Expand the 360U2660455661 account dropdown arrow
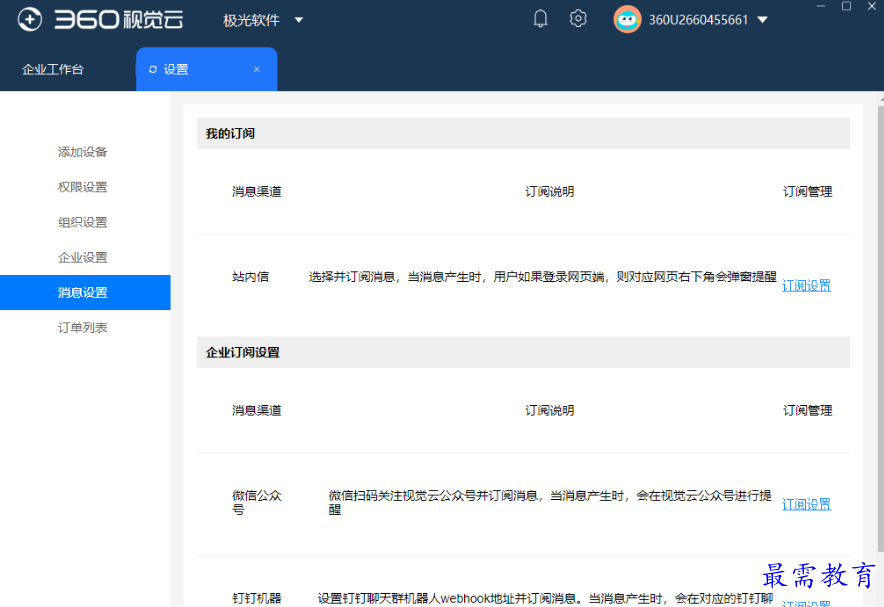884x607 pixels. [x=763, y=20]
